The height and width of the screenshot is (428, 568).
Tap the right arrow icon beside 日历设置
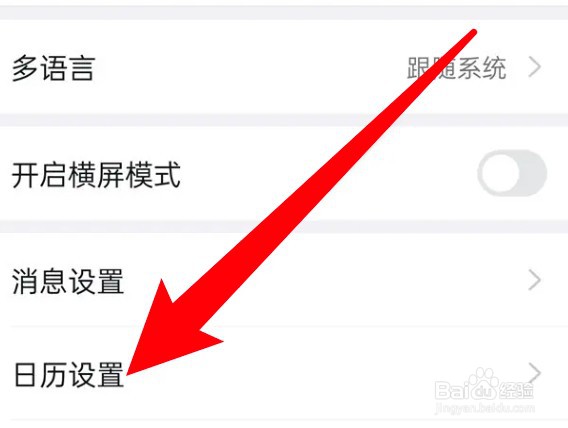[535, 373]
